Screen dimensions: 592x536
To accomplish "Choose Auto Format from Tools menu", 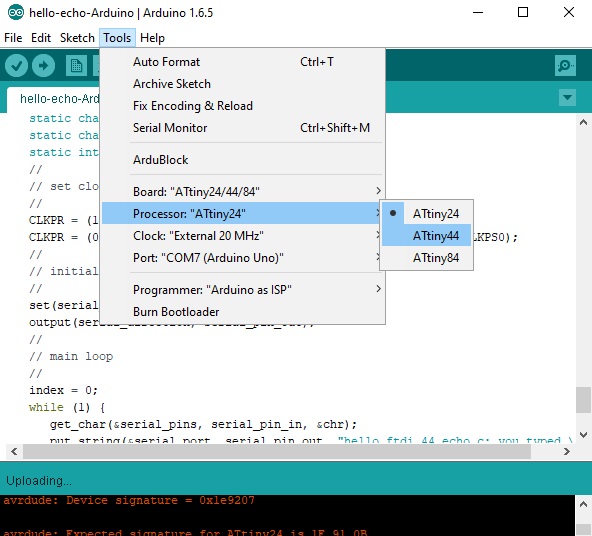I will tap(243, 62).
